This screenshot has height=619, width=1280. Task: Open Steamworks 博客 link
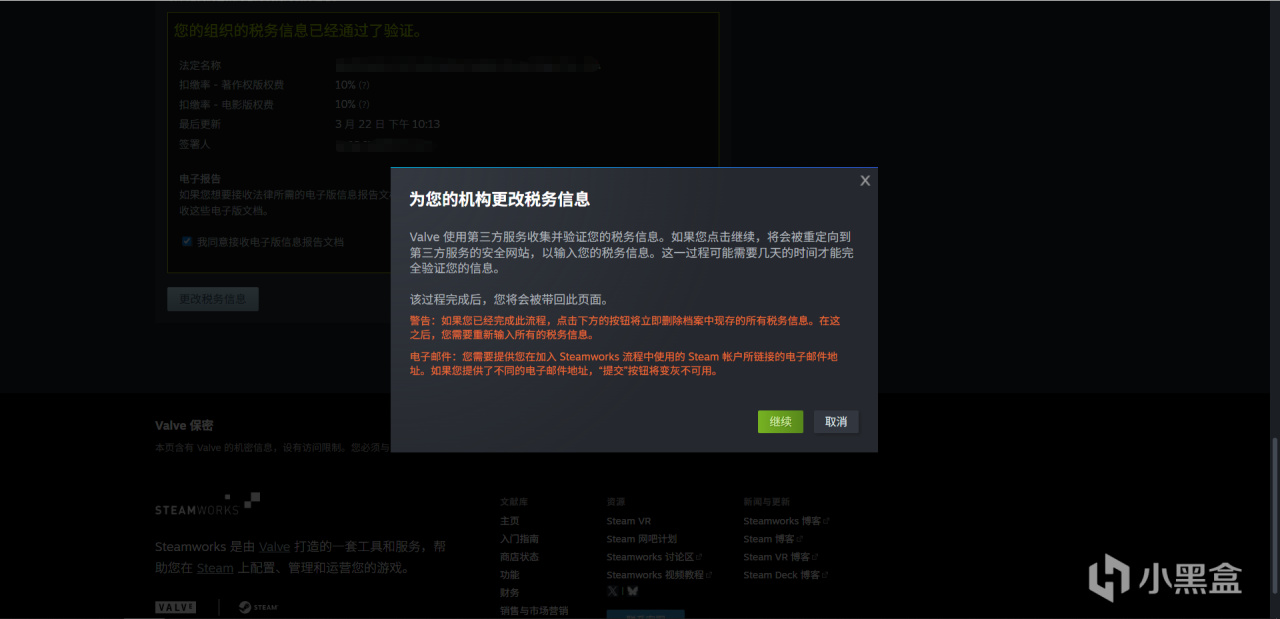786,521
